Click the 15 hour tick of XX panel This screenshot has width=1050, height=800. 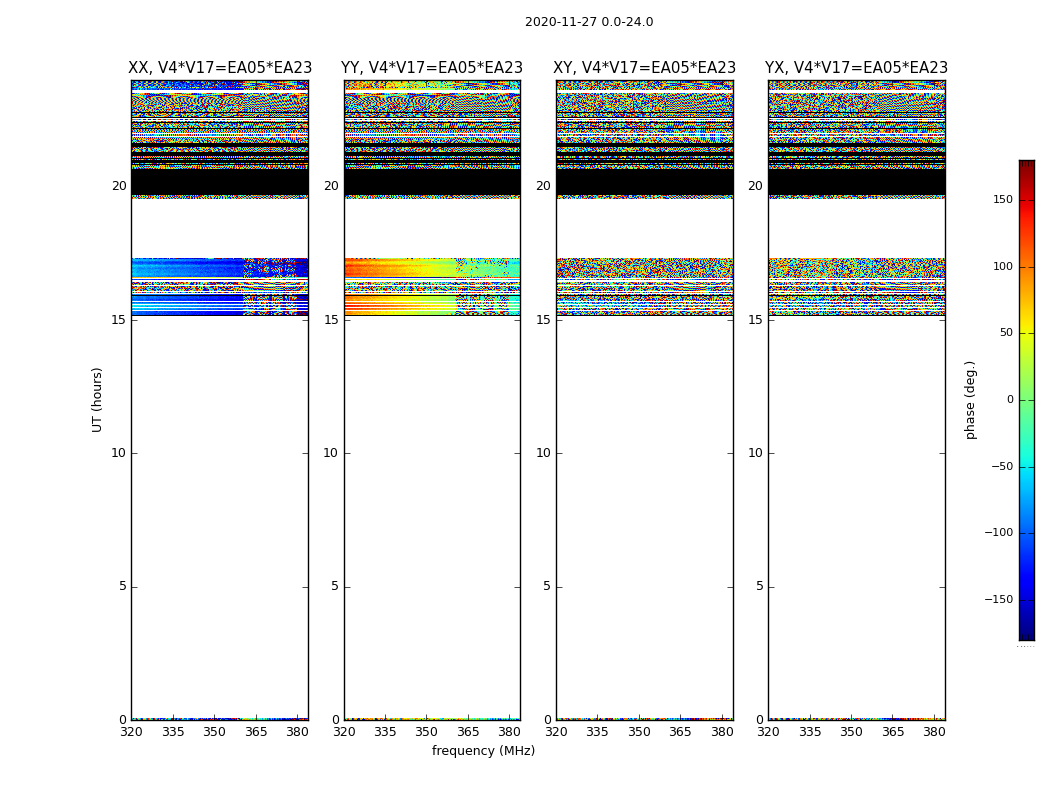pyautogui.click(x=119, y=319)
